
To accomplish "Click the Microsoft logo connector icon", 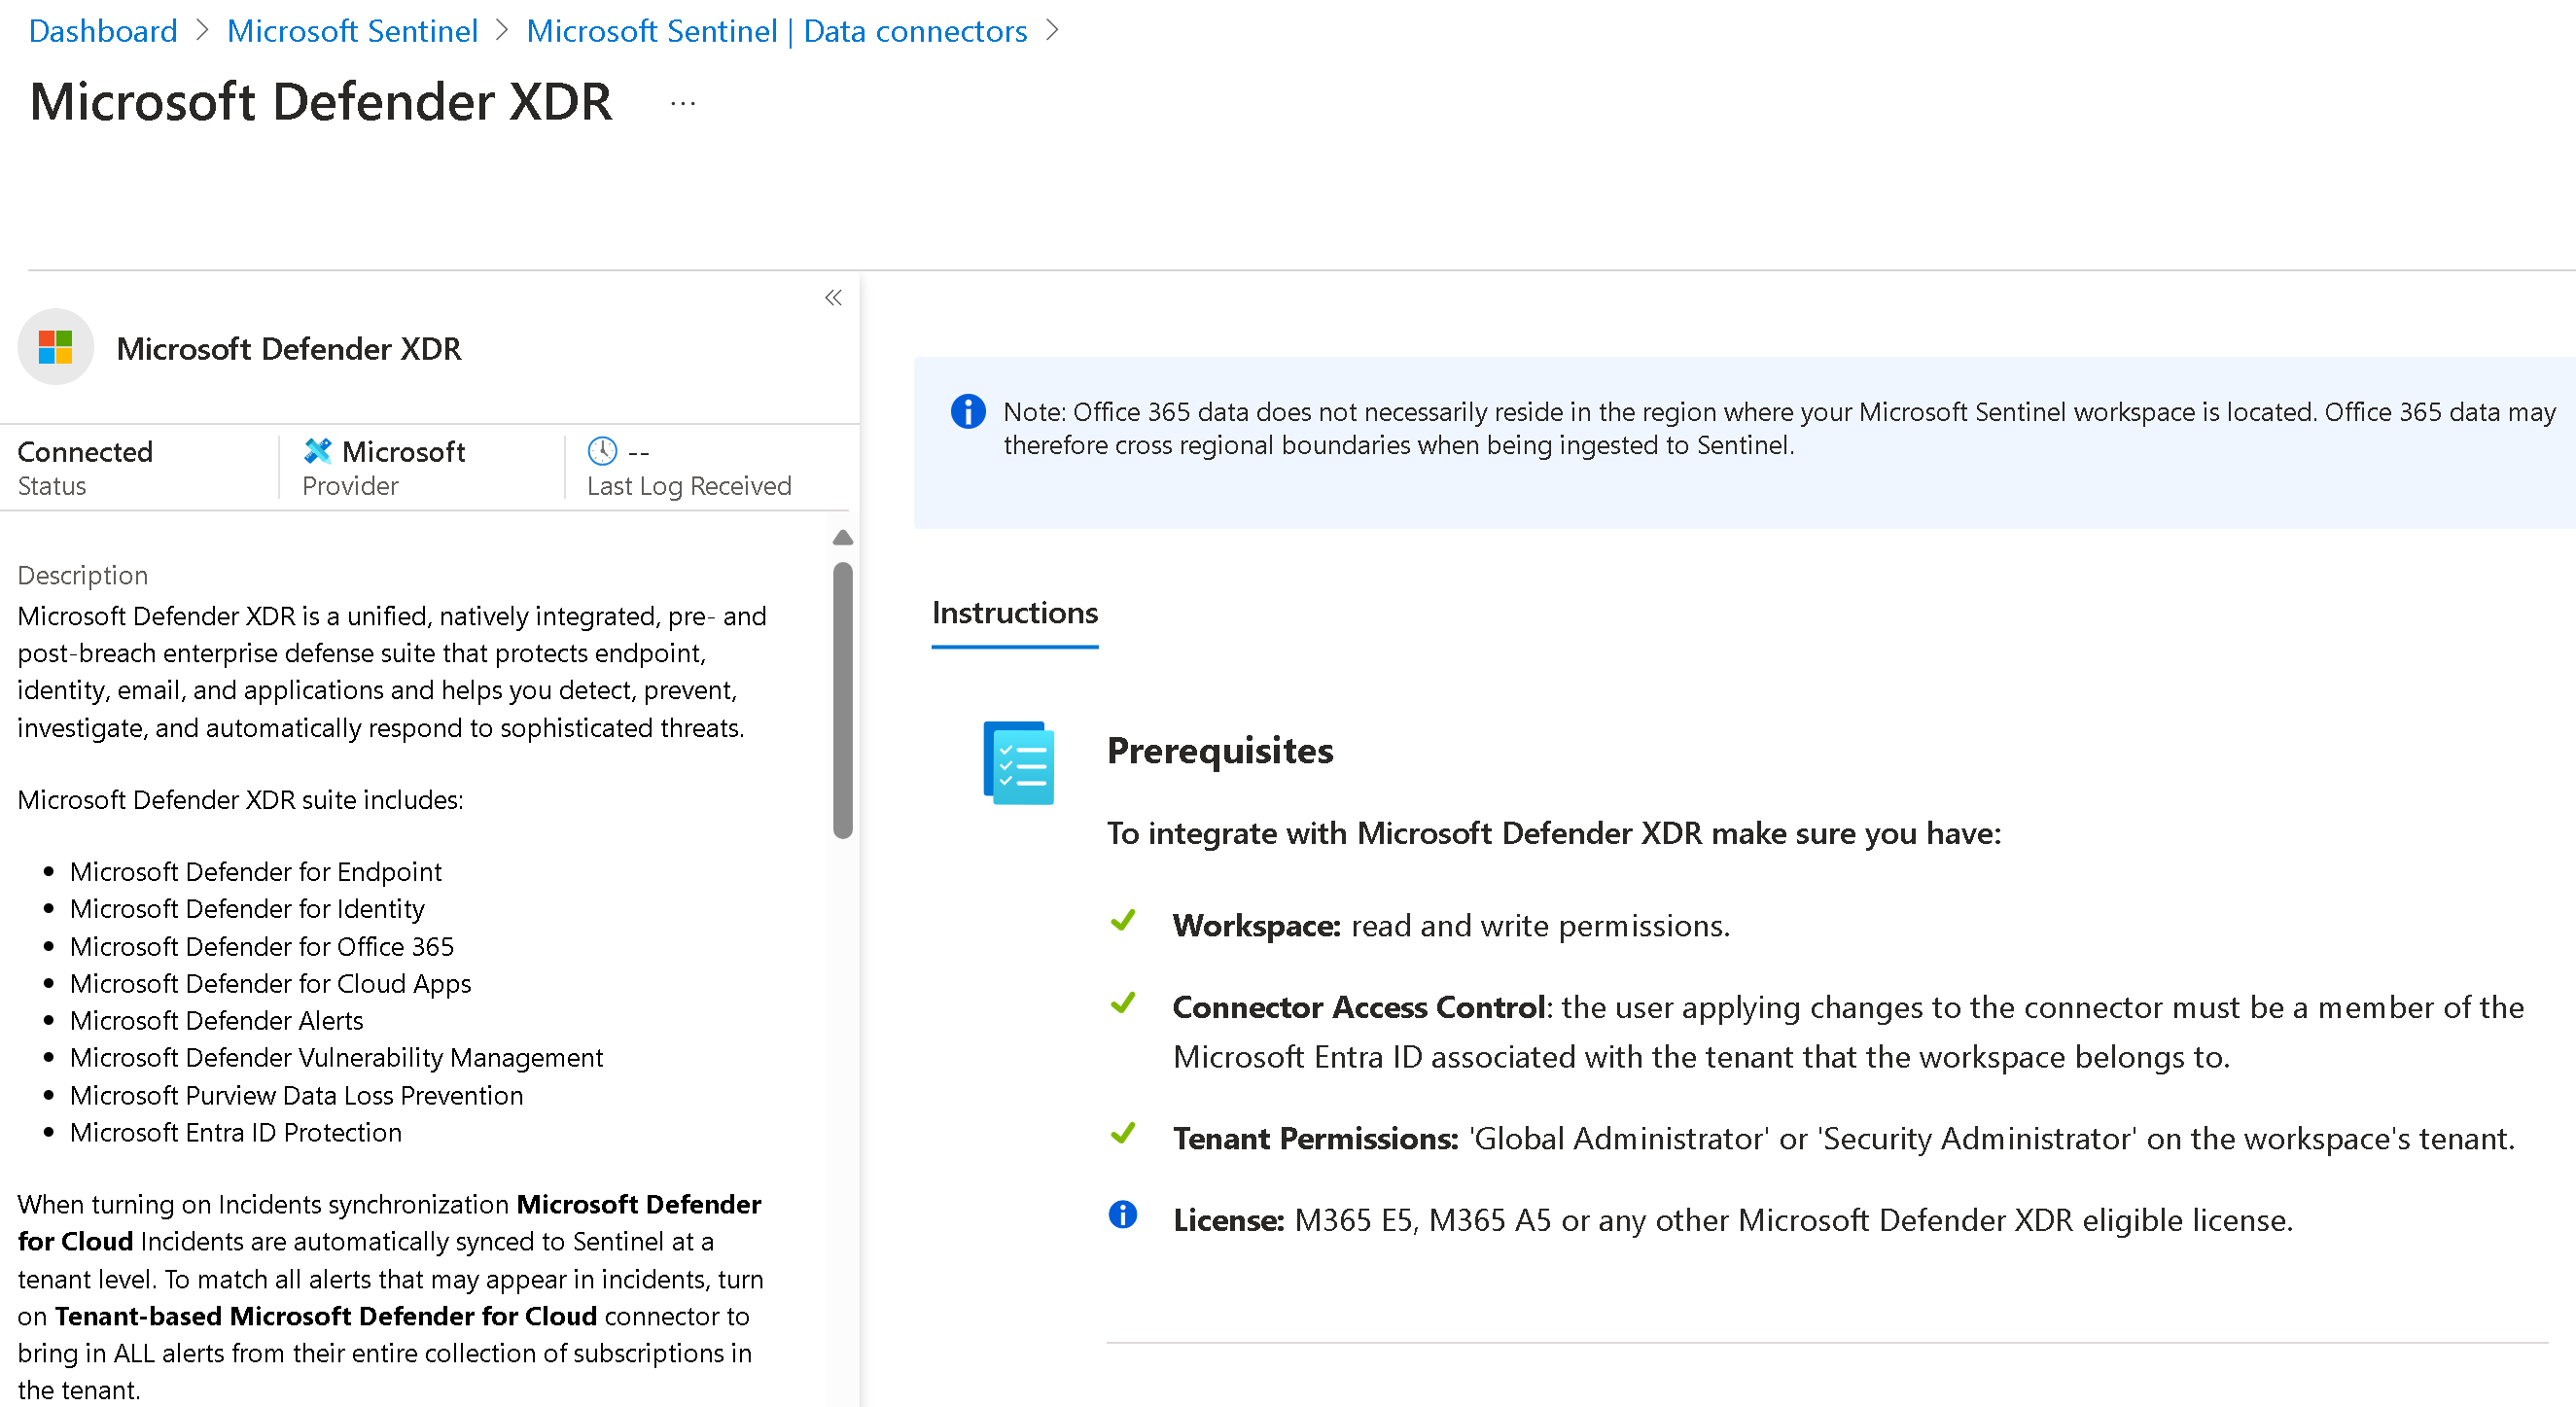I will pyautogui.click(x=56, y=347).
